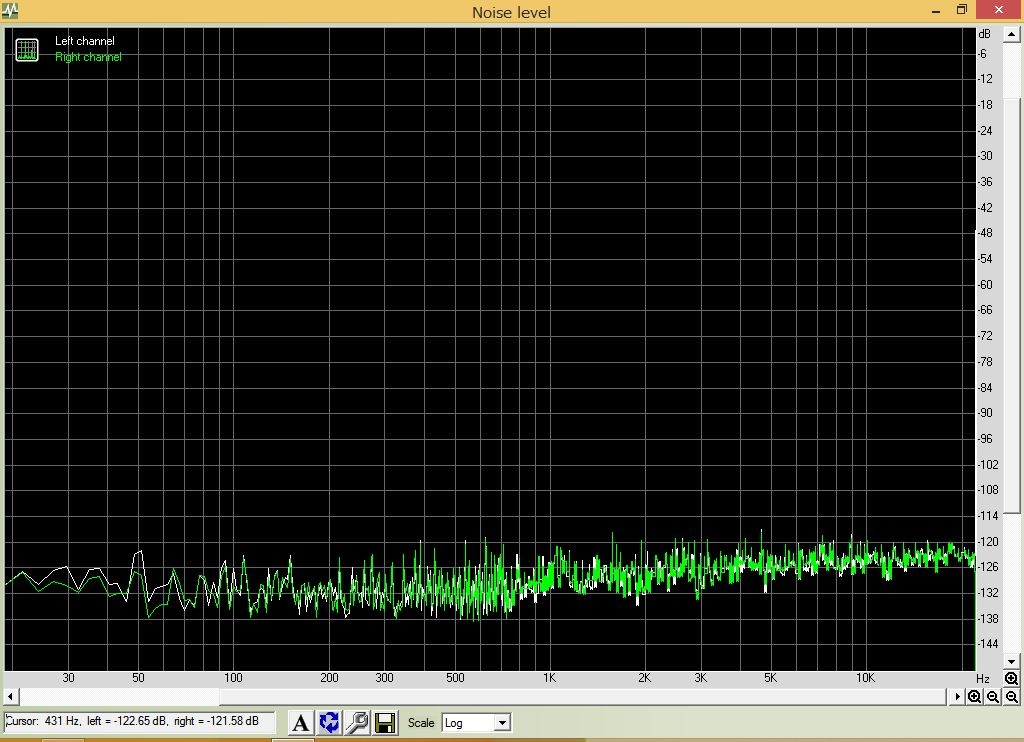
Task: Zoom in horizontally with the plus magnifier beside the scrollbar
Action: [x=974, y=697]
